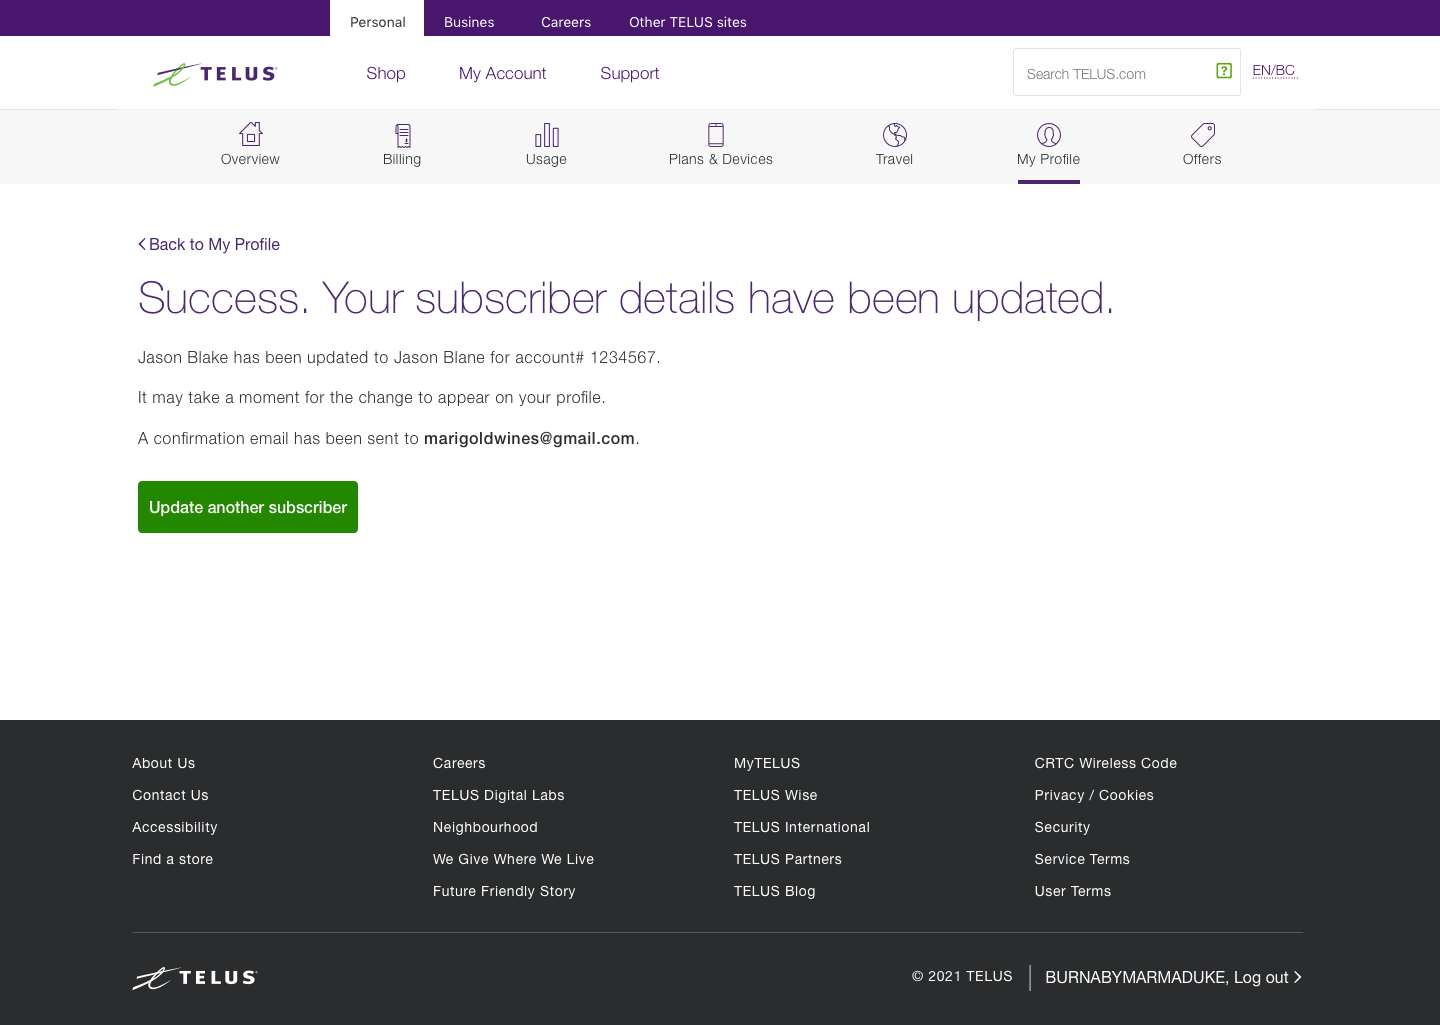
Task: Open the CRTC Wireless Code link
Action: tap(1106, 763)
